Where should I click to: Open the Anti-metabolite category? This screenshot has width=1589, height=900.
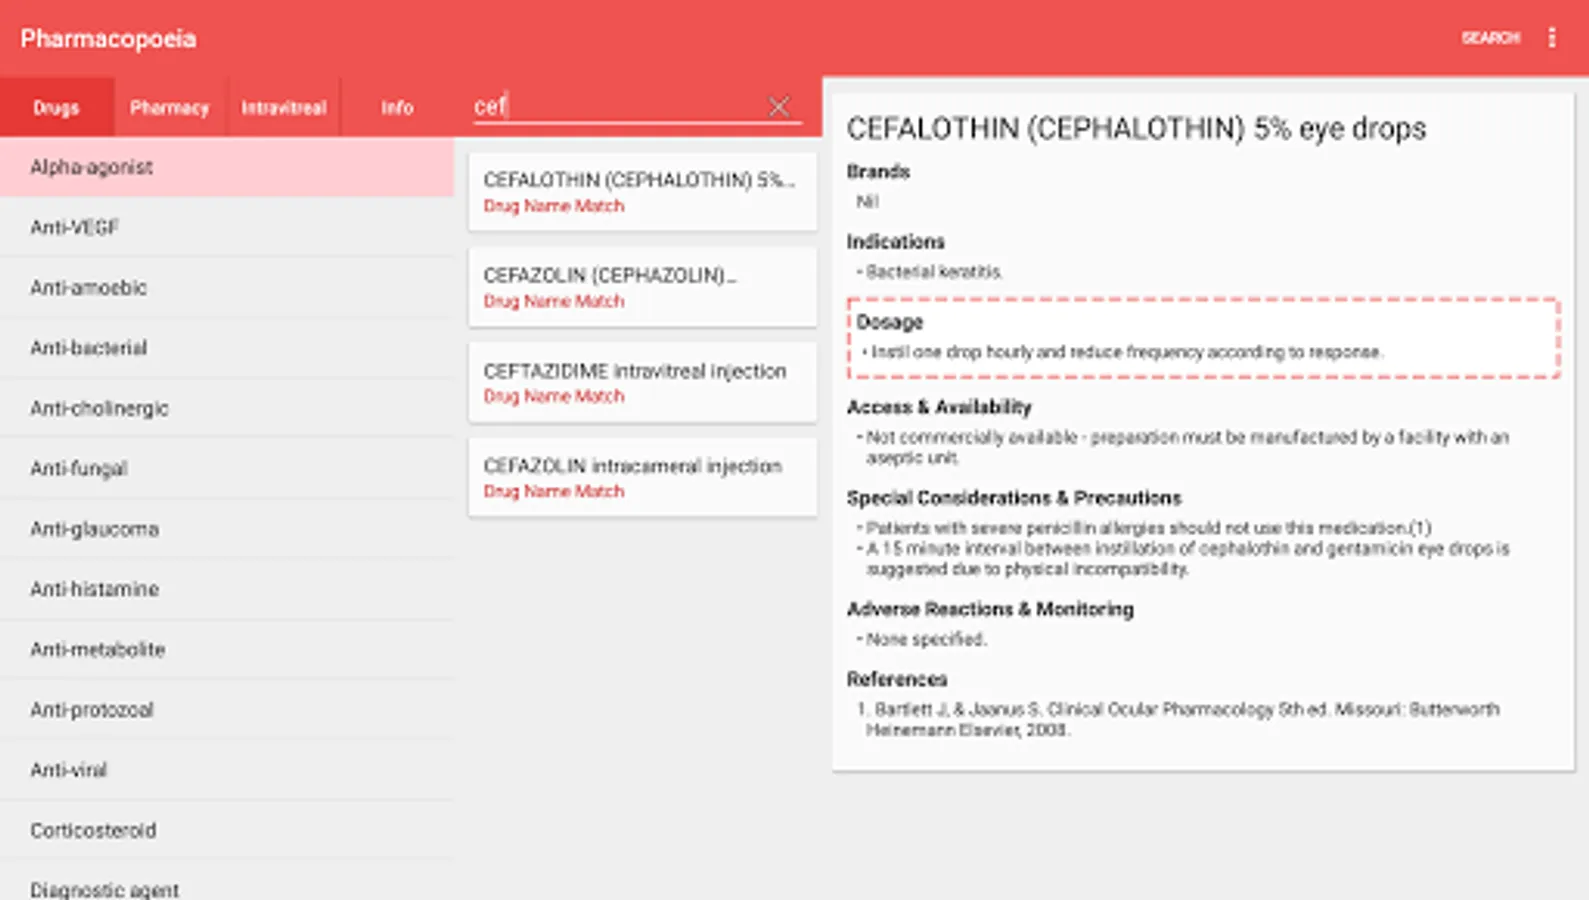pos(227,649)
